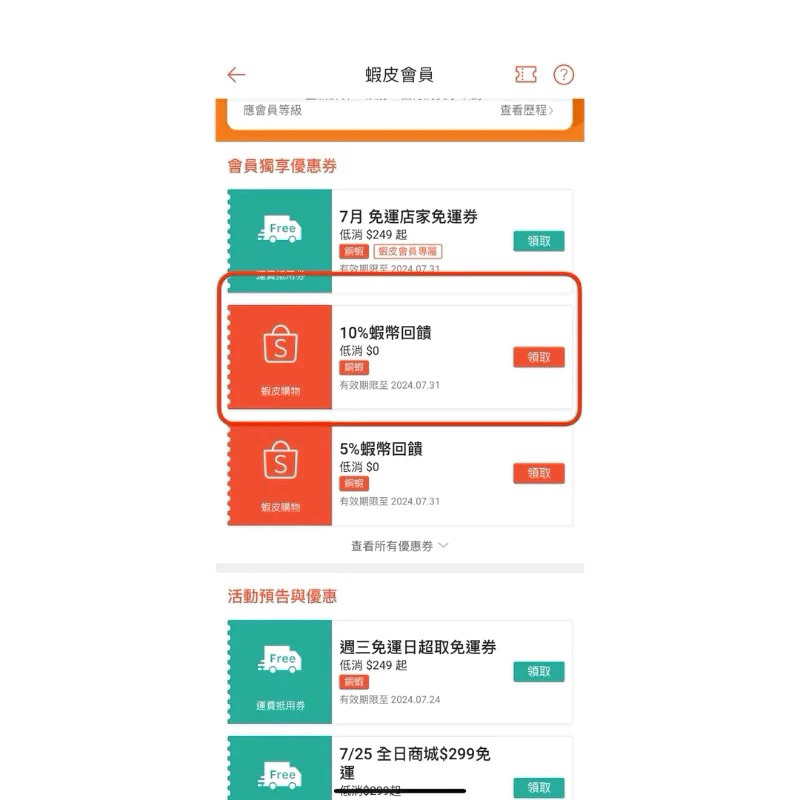Tap 低消 $249 起 under 7月 免運店家免運券
Image resolution: width=800 pixels, height=800 pixels.
(x=373, y=235)
